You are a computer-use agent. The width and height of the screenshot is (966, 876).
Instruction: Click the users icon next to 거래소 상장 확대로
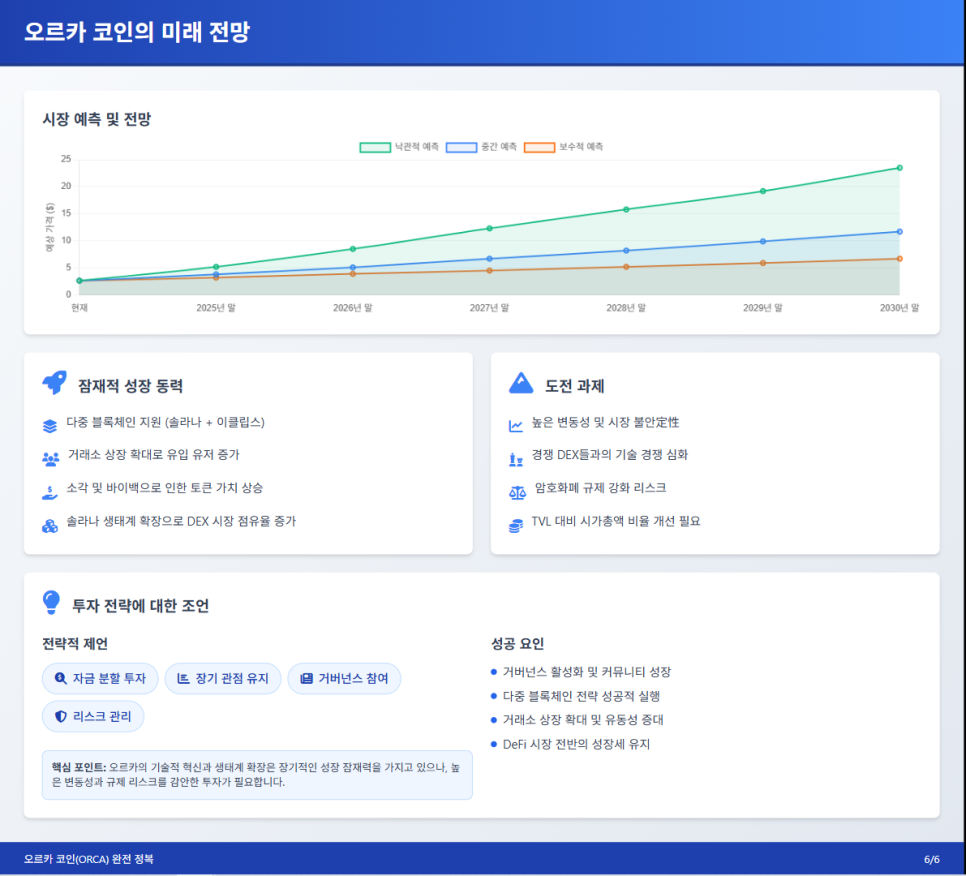[x=51, y=458]
